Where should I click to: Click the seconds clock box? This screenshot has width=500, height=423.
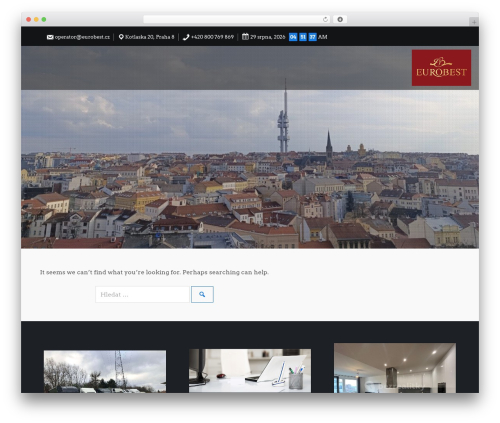[312, 37]
